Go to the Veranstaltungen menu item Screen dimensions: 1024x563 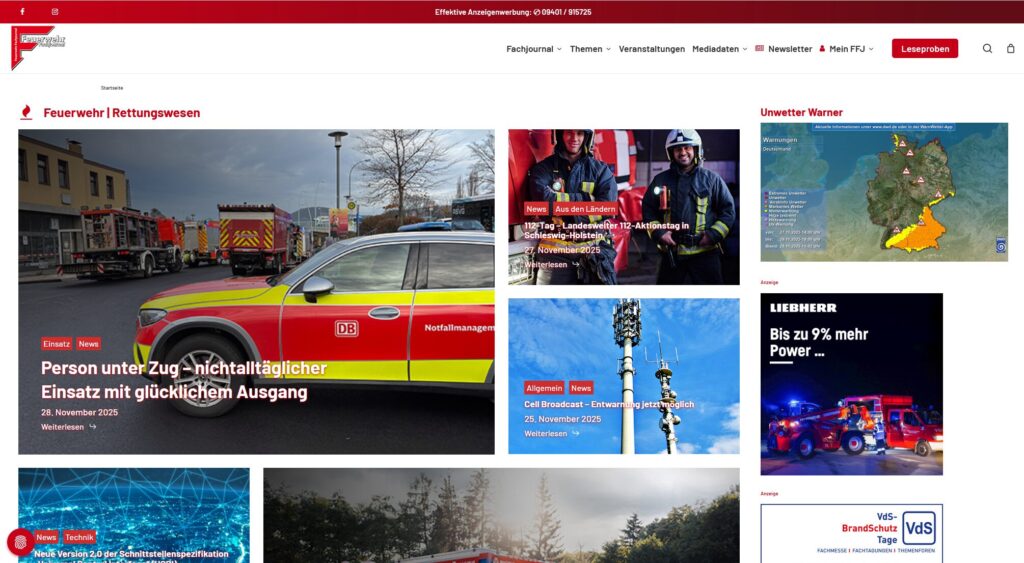pos(651,49)
